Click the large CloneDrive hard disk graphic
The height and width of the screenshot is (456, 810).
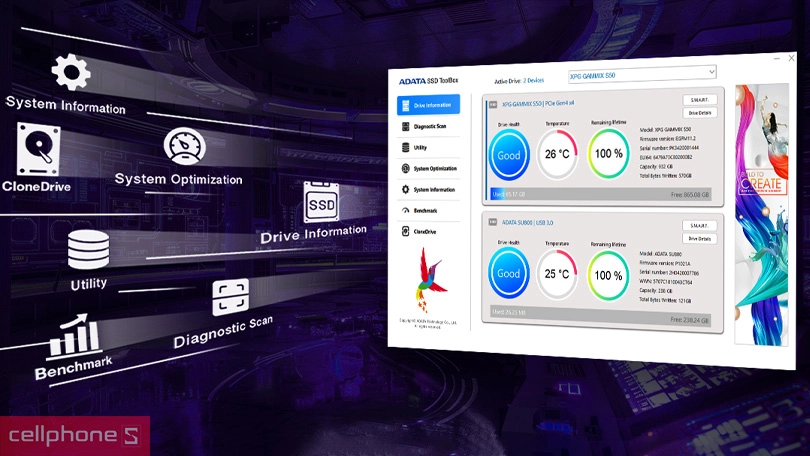click(x=38, y=149)
